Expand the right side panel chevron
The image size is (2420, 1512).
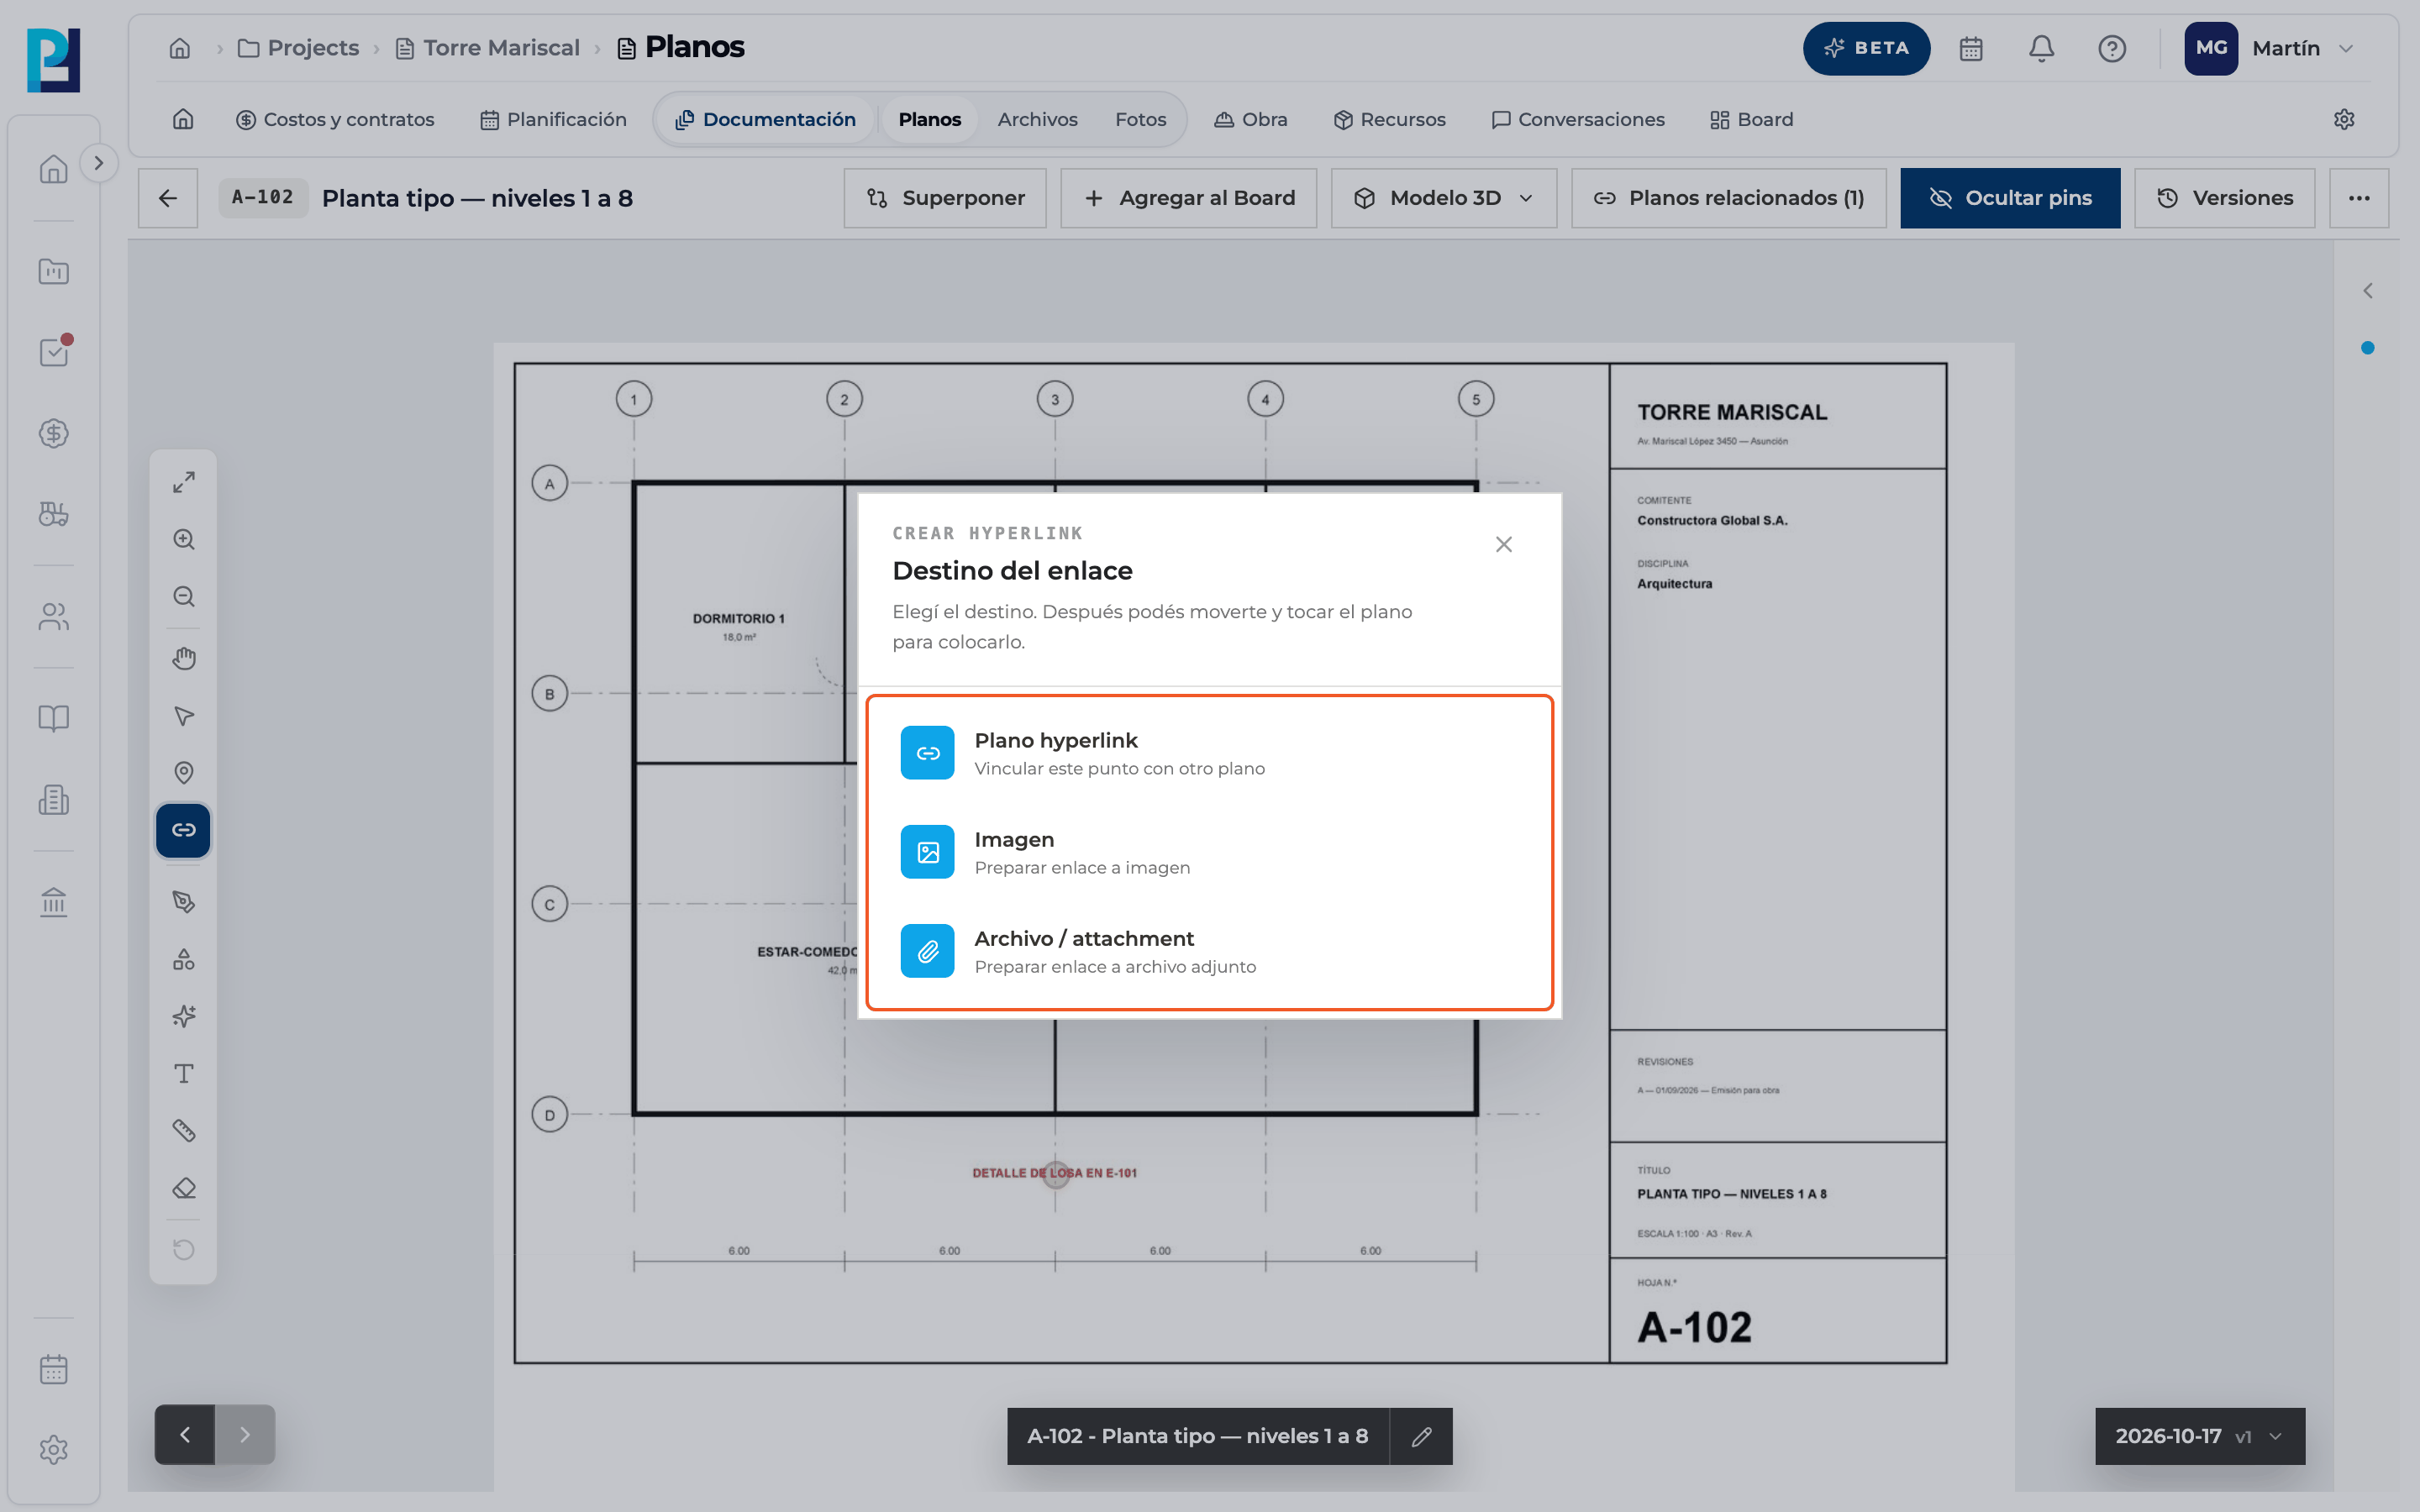coord(2367,291)
